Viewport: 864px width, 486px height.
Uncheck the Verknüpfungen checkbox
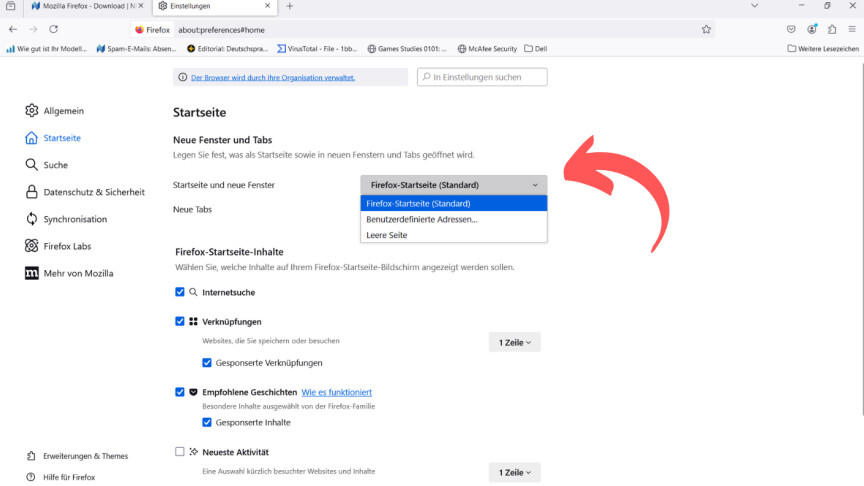click(x=180, y=321)
